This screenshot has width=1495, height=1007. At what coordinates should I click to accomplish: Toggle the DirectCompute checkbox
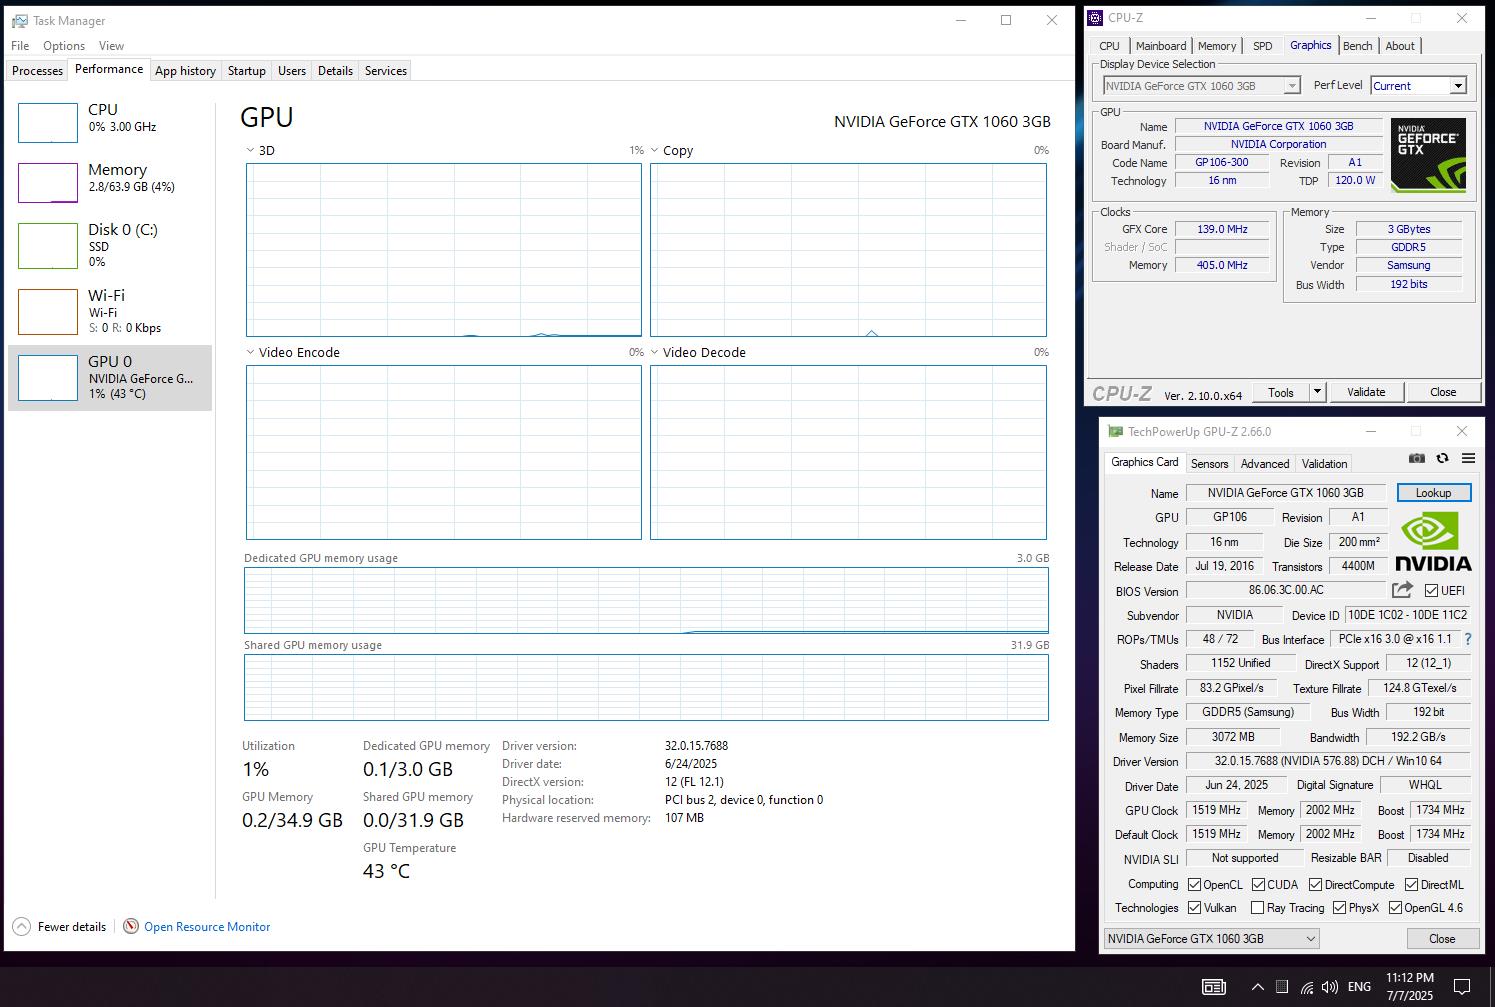[x=1315, y=884]
